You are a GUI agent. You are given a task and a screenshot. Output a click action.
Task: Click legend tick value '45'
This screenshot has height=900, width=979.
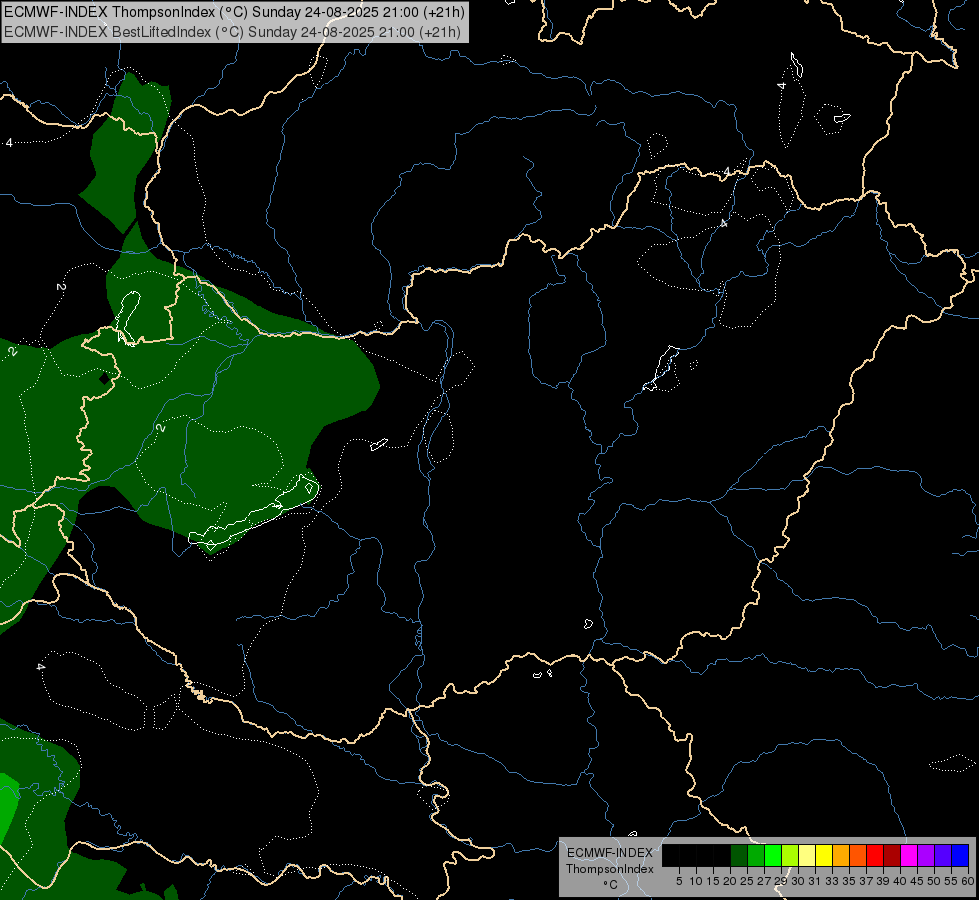click(x=917, y=881)
